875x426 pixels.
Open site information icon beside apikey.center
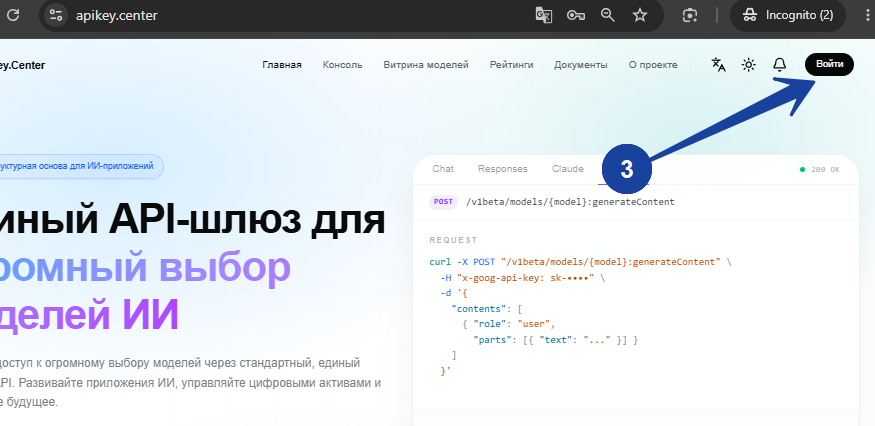(x=56, y=15)
